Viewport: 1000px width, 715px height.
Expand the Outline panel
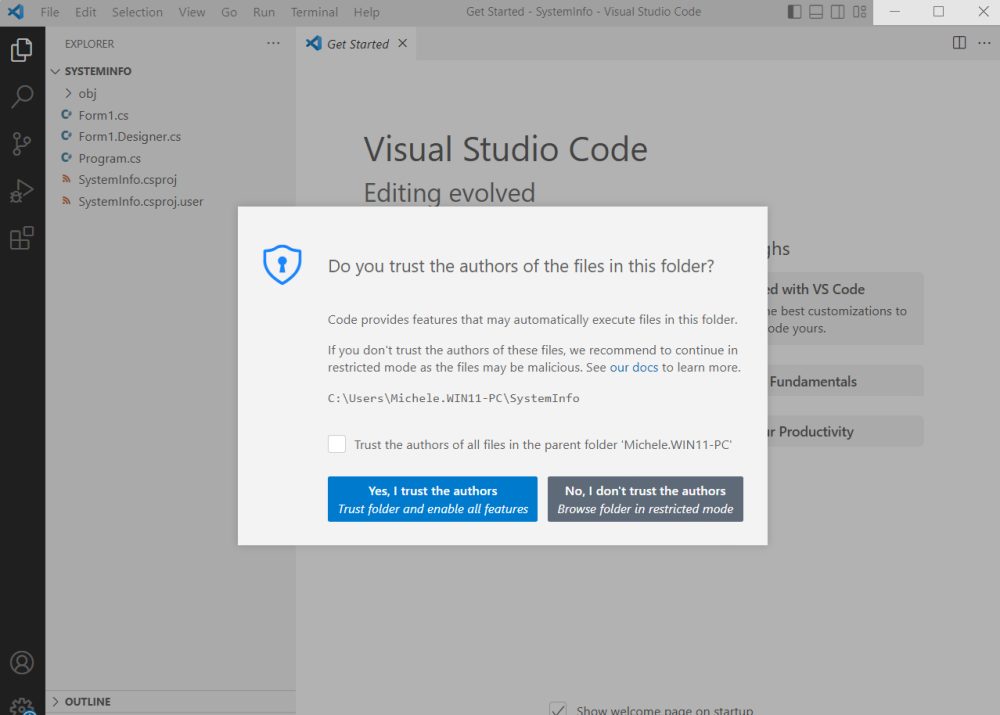(87, 702)
